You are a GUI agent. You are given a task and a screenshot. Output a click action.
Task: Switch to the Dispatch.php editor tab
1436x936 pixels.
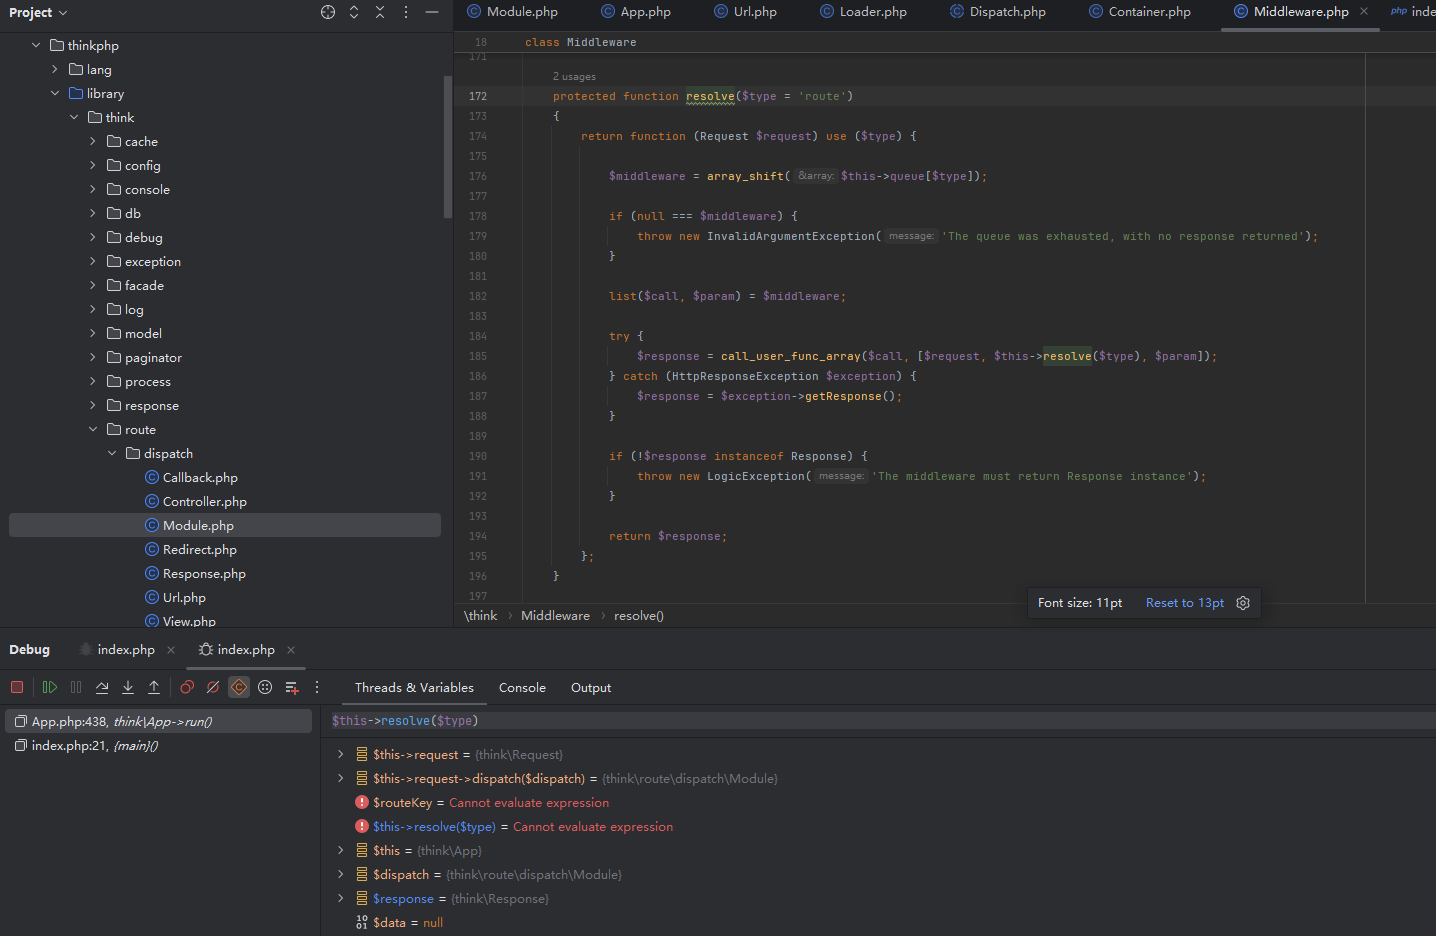point(1006,12)
